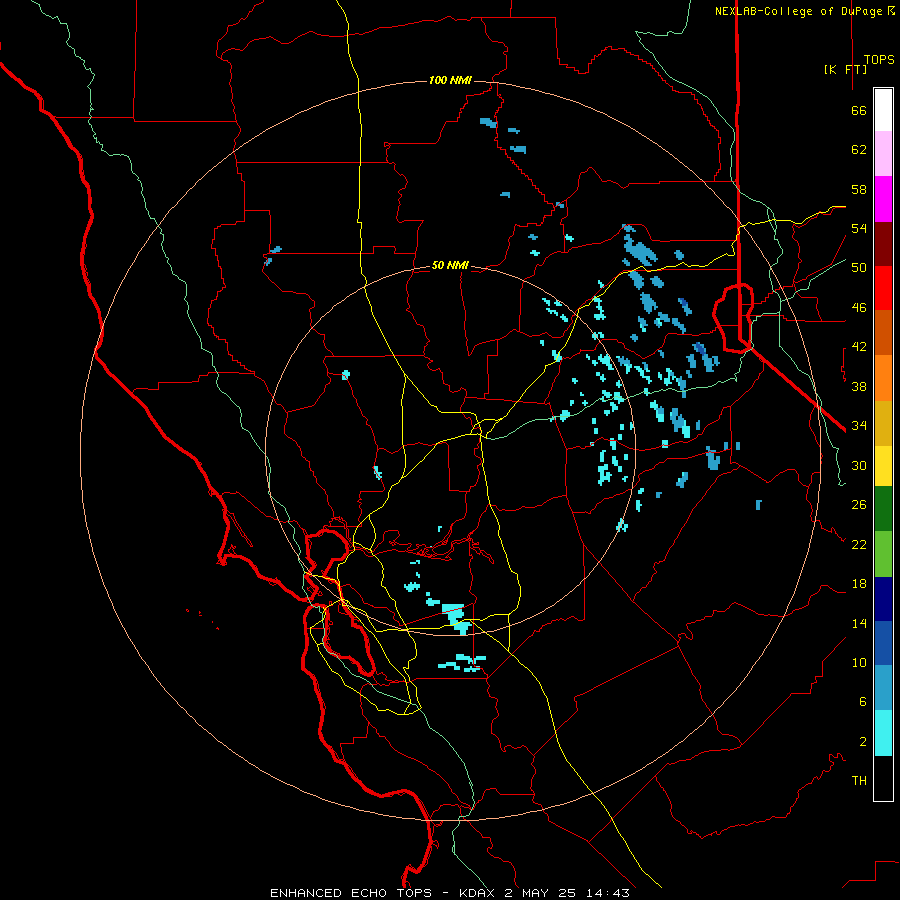Screen dimensions: 900x900
Task: Pick the cyan legend swatch
Action: coord(883,733)
